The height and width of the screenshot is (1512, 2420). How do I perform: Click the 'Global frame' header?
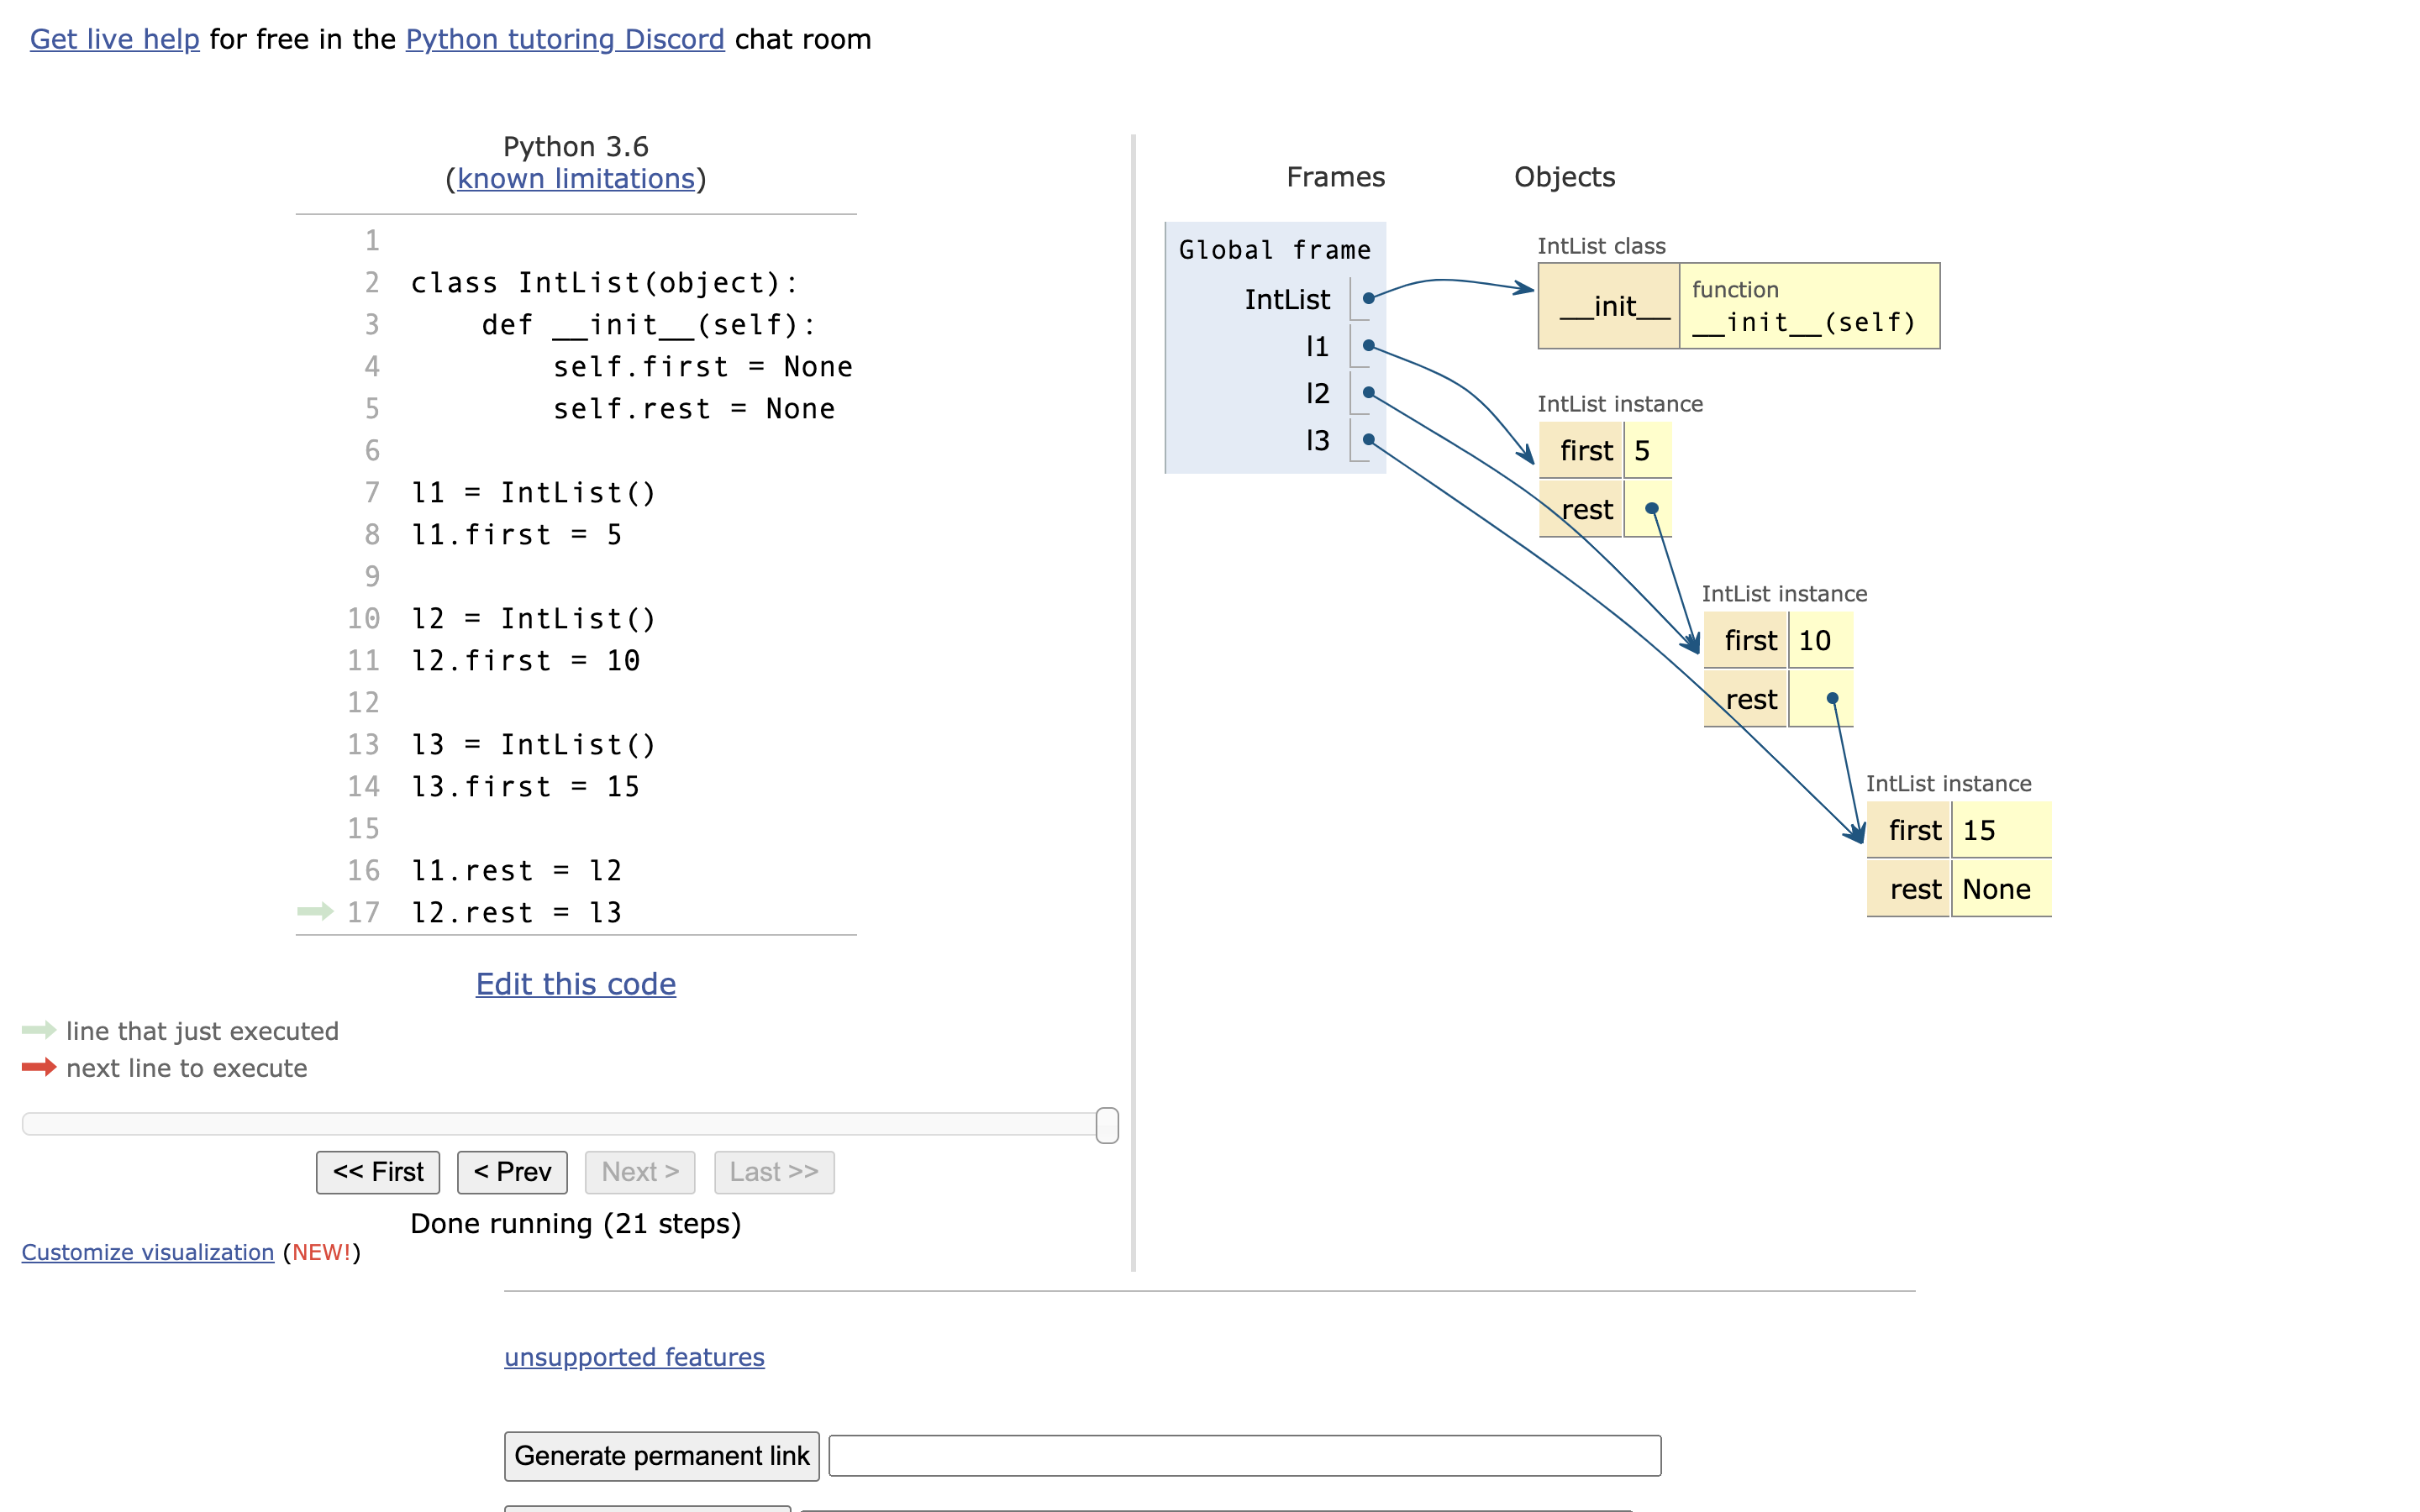(x=1275, y=250)
